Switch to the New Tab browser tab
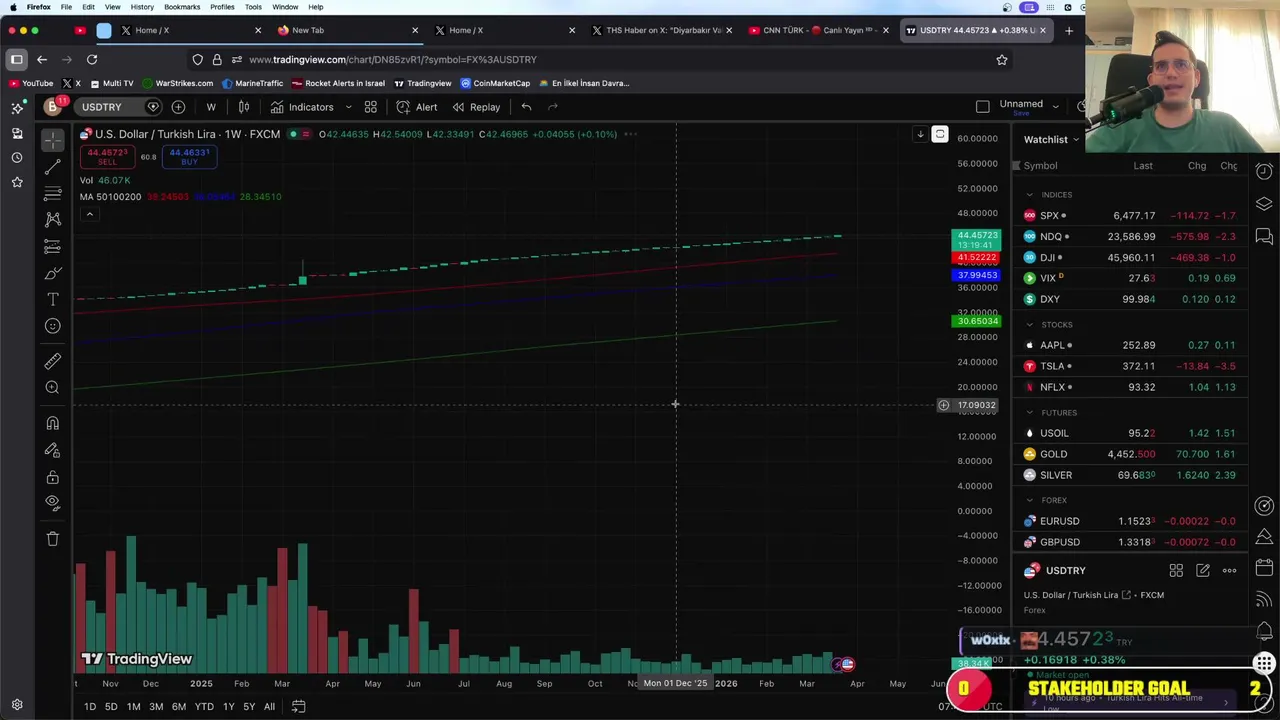The height and width of the screenshot is (720, 1280). tap(346, 30)
